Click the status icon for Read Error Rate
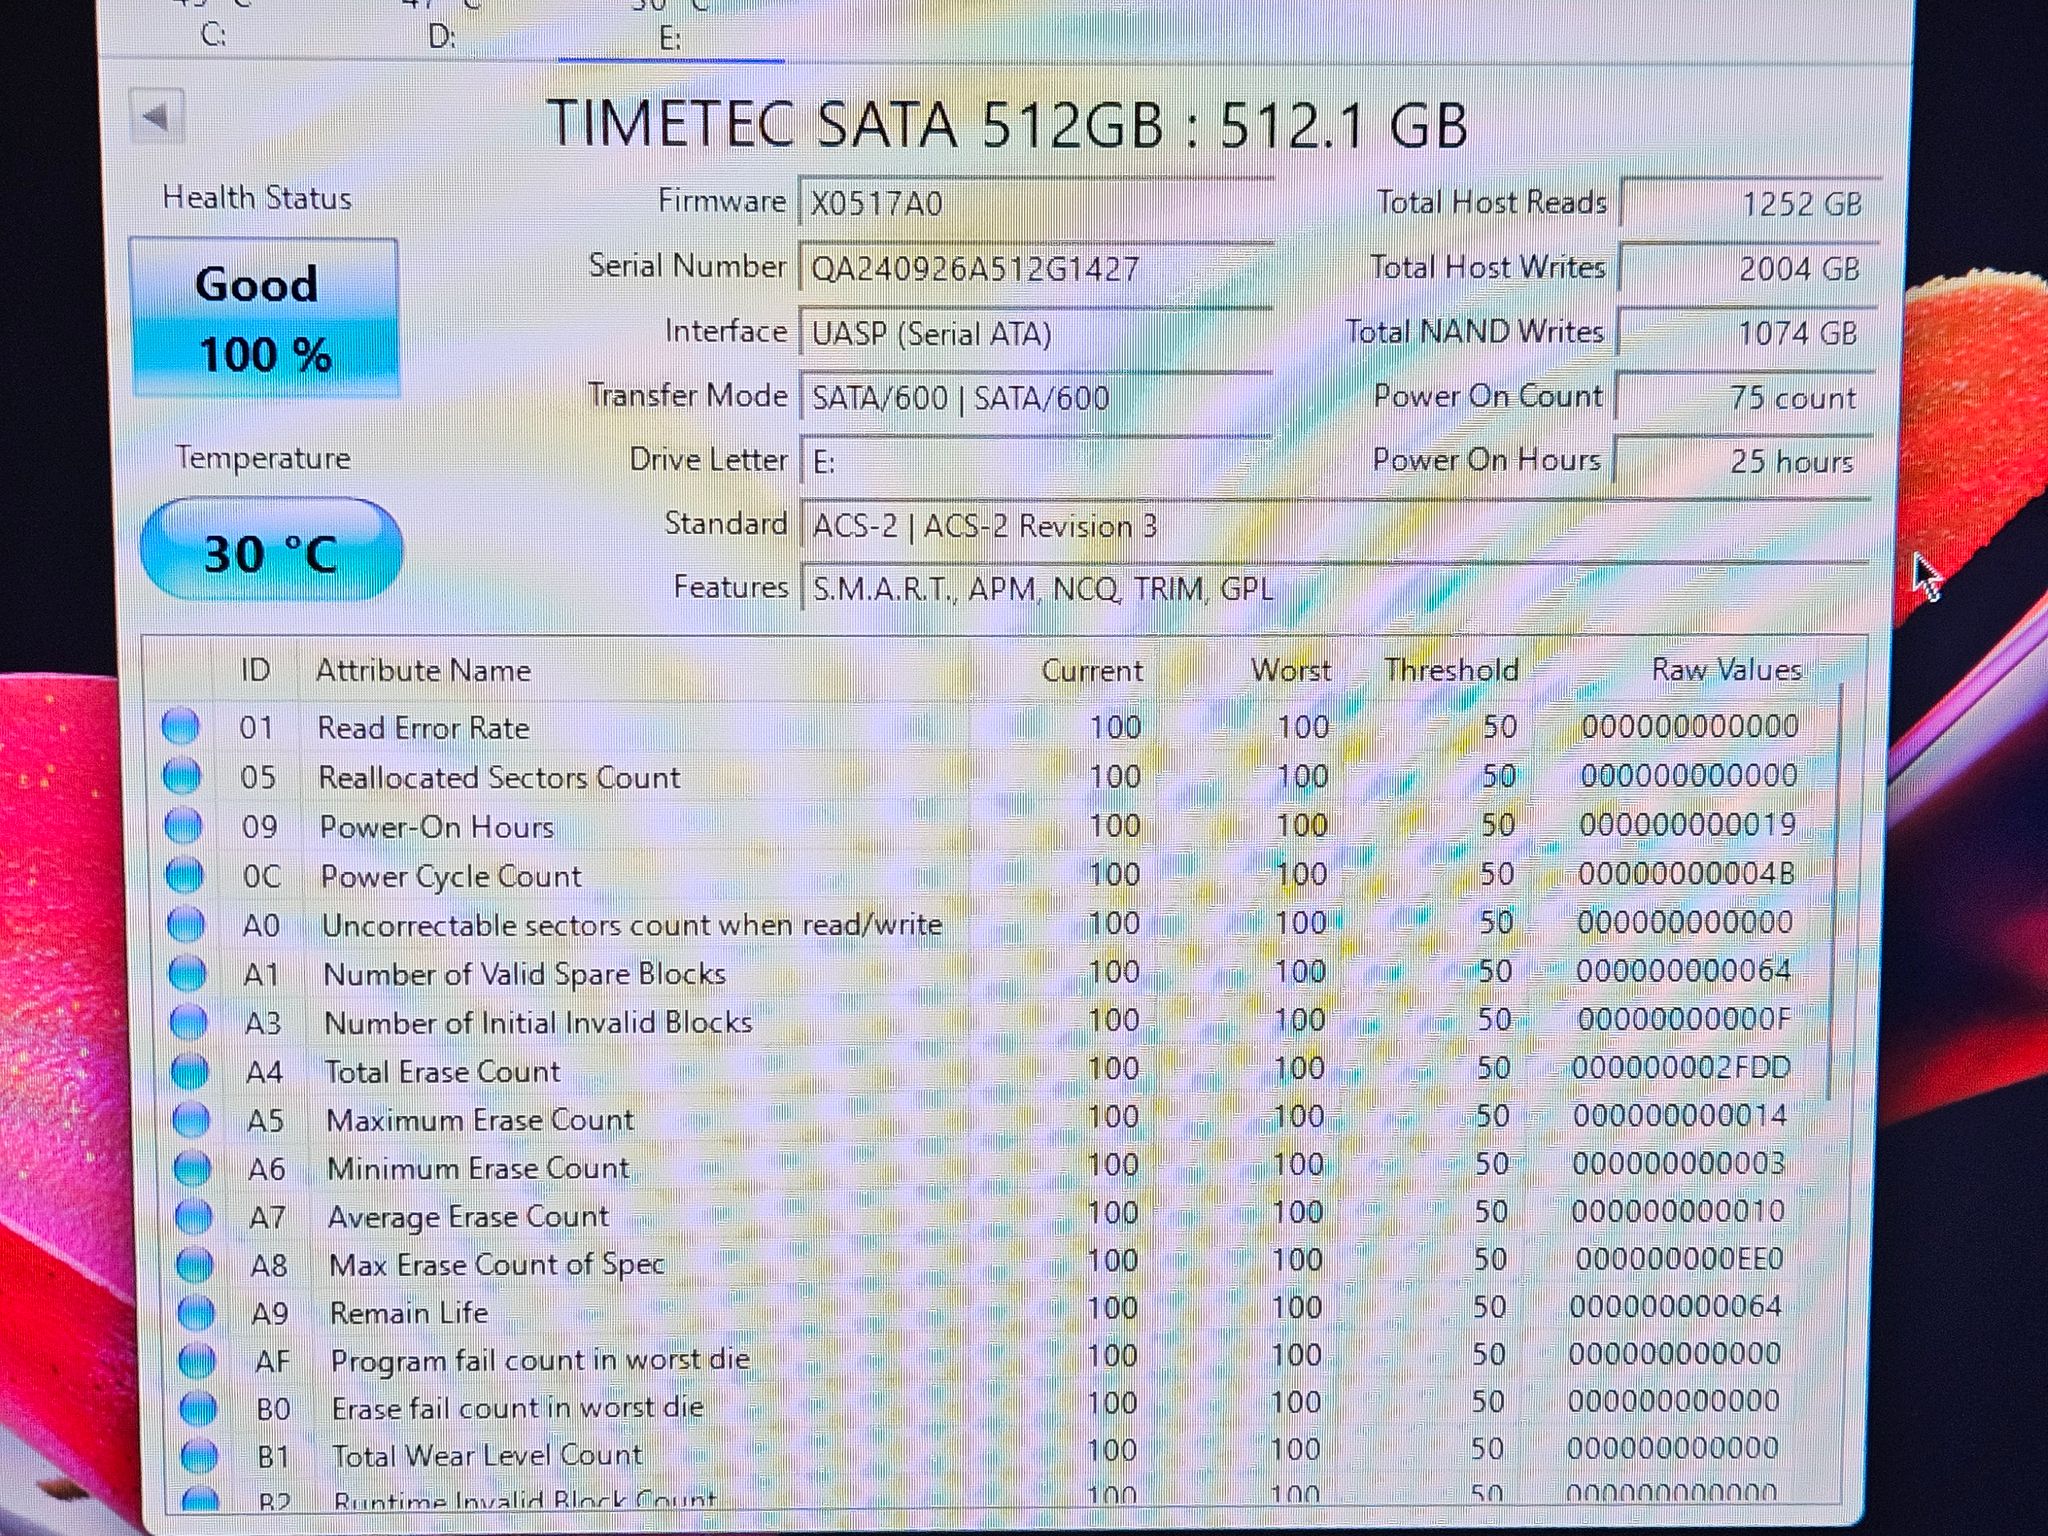This screenshot has height=1536, width=2048. [180, 726]
